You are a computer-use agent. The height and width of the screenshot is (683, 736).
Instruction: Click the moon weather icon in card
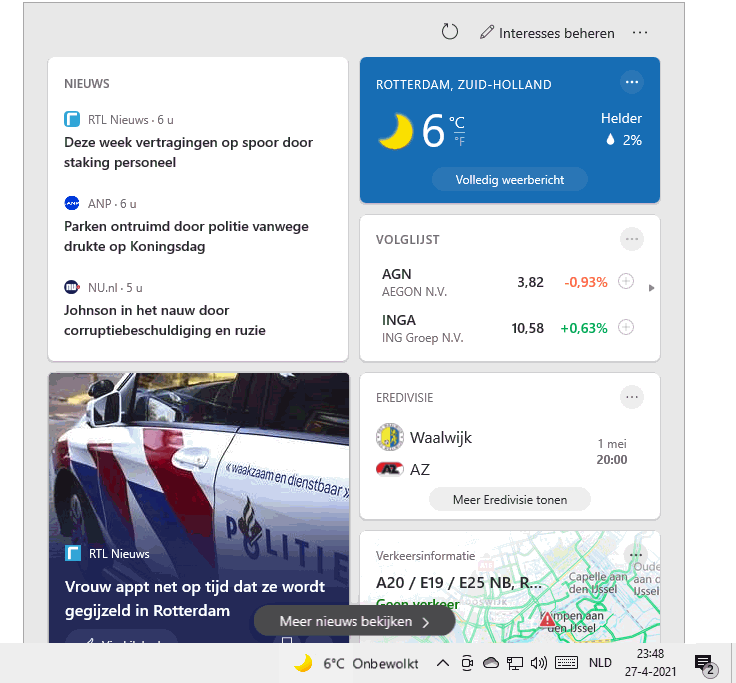click(396, 131)
